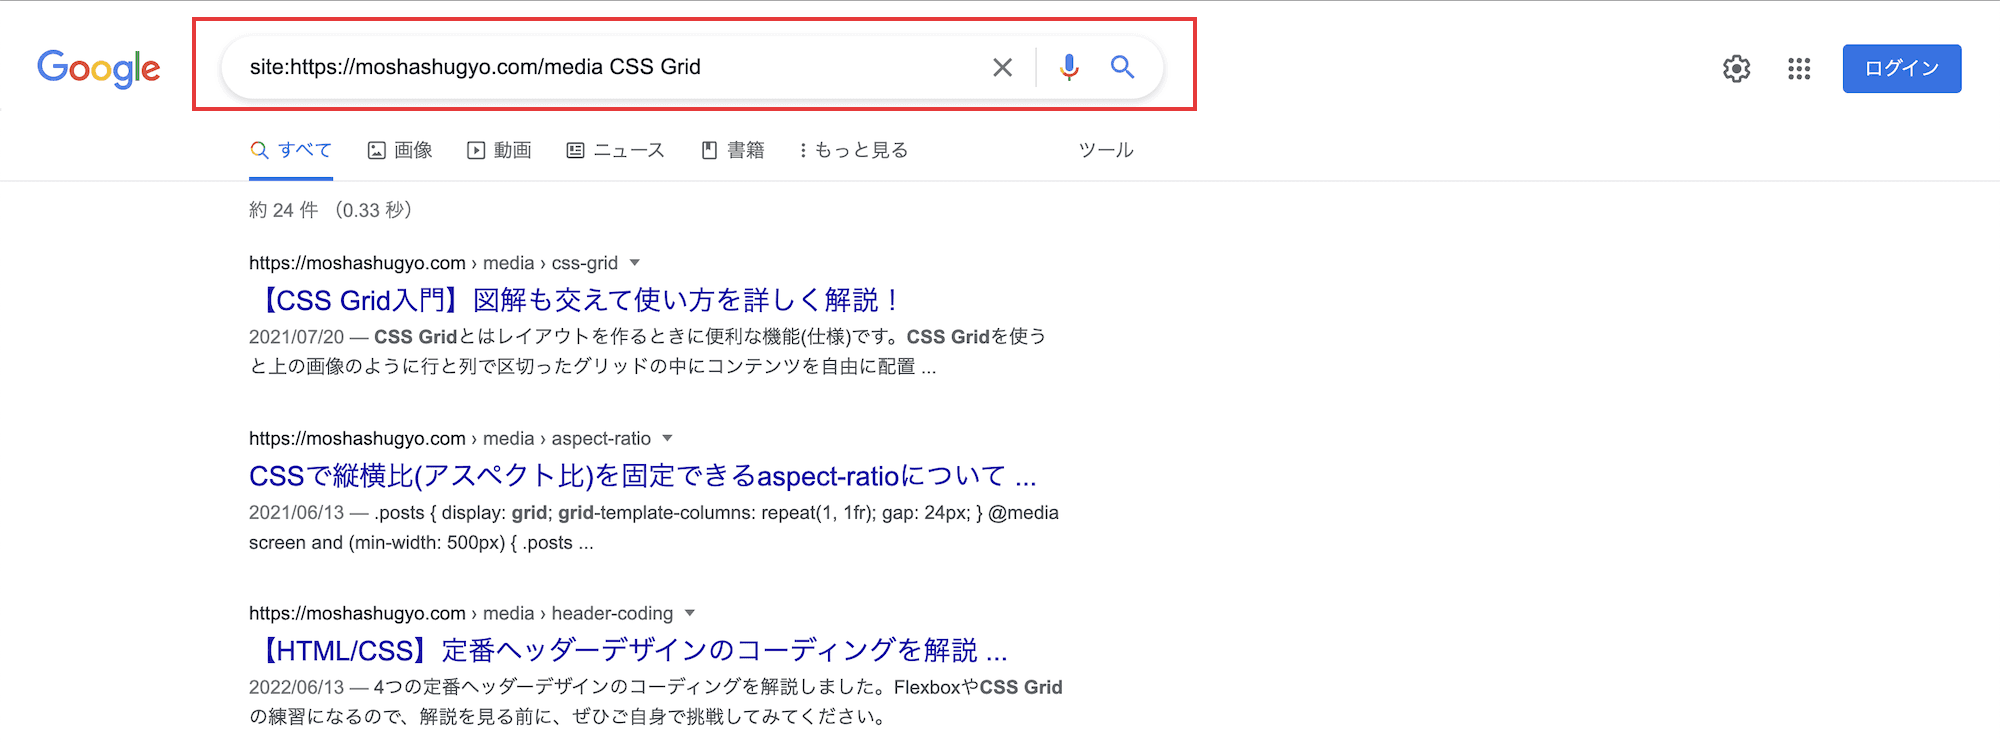Expand the arrow next to css-grid URL

634,263
